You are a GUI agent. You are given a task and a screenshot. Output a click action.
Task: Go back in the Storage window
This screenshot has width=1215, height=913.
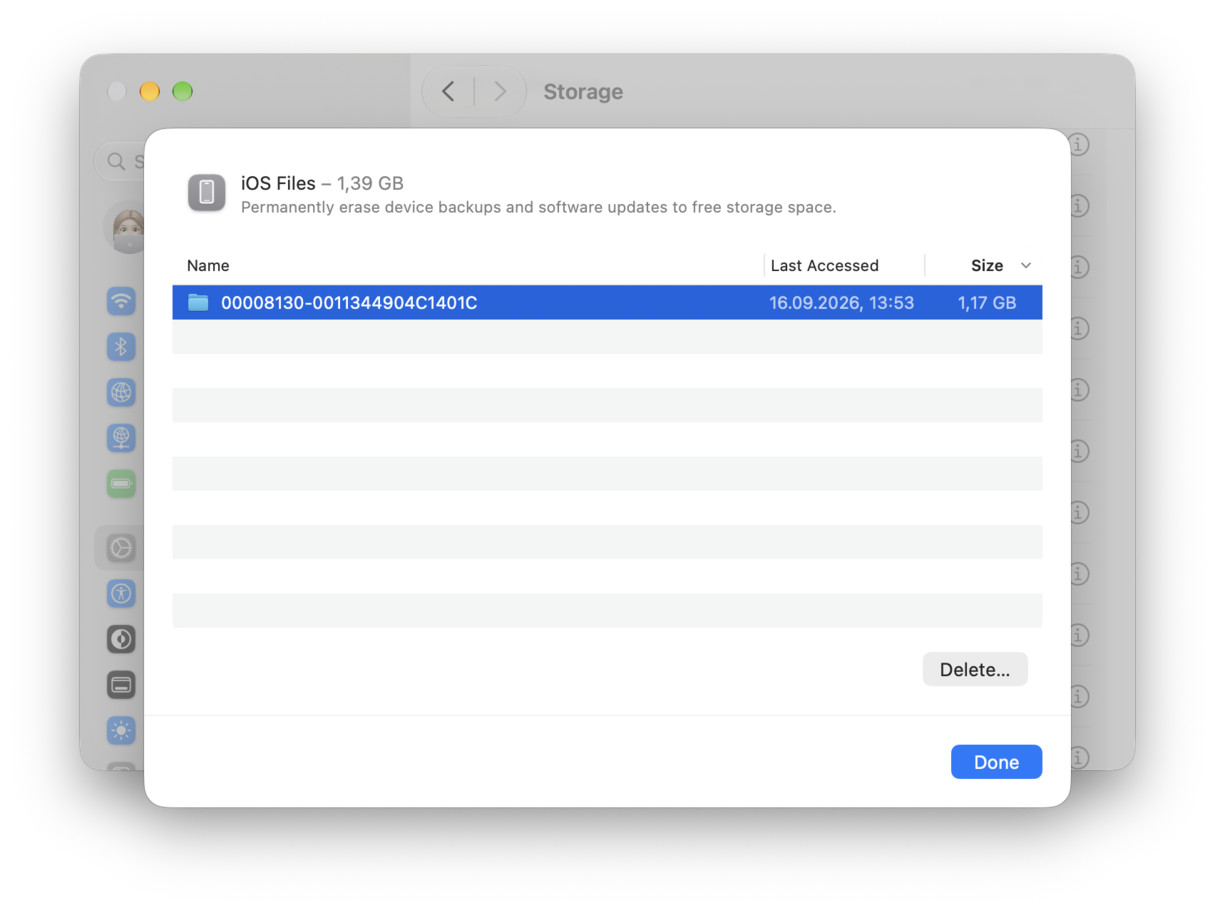[x=448, y=92]
